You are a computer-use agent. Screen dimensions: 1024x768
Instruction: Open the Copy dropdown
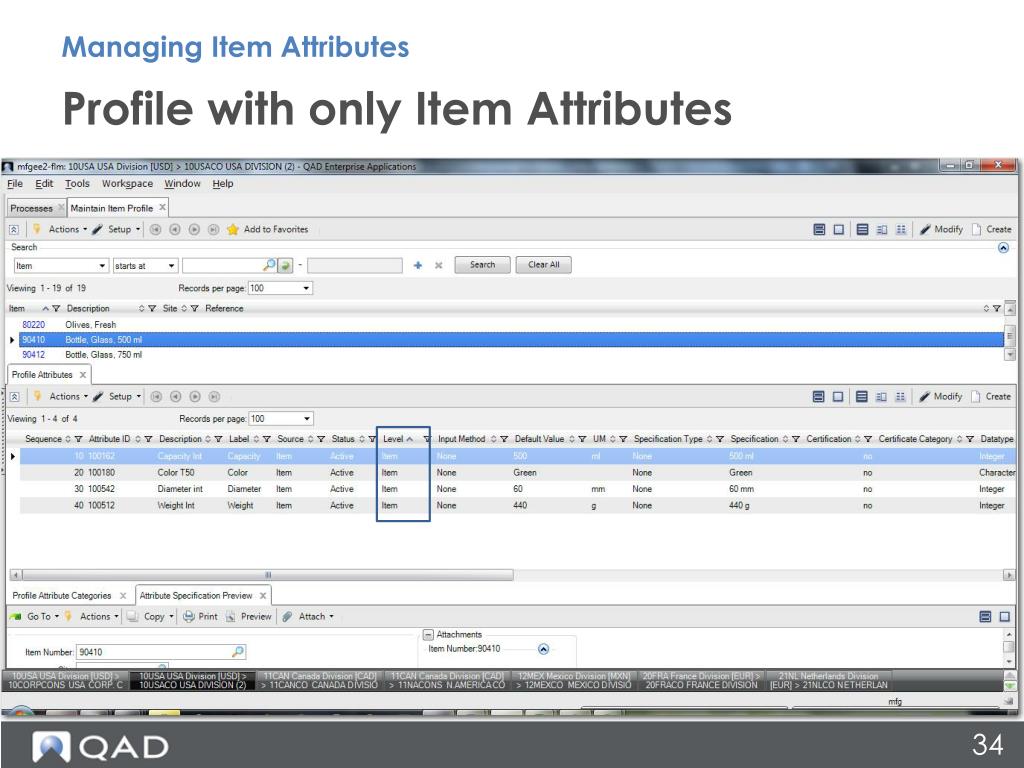click(x=159, y=616)
